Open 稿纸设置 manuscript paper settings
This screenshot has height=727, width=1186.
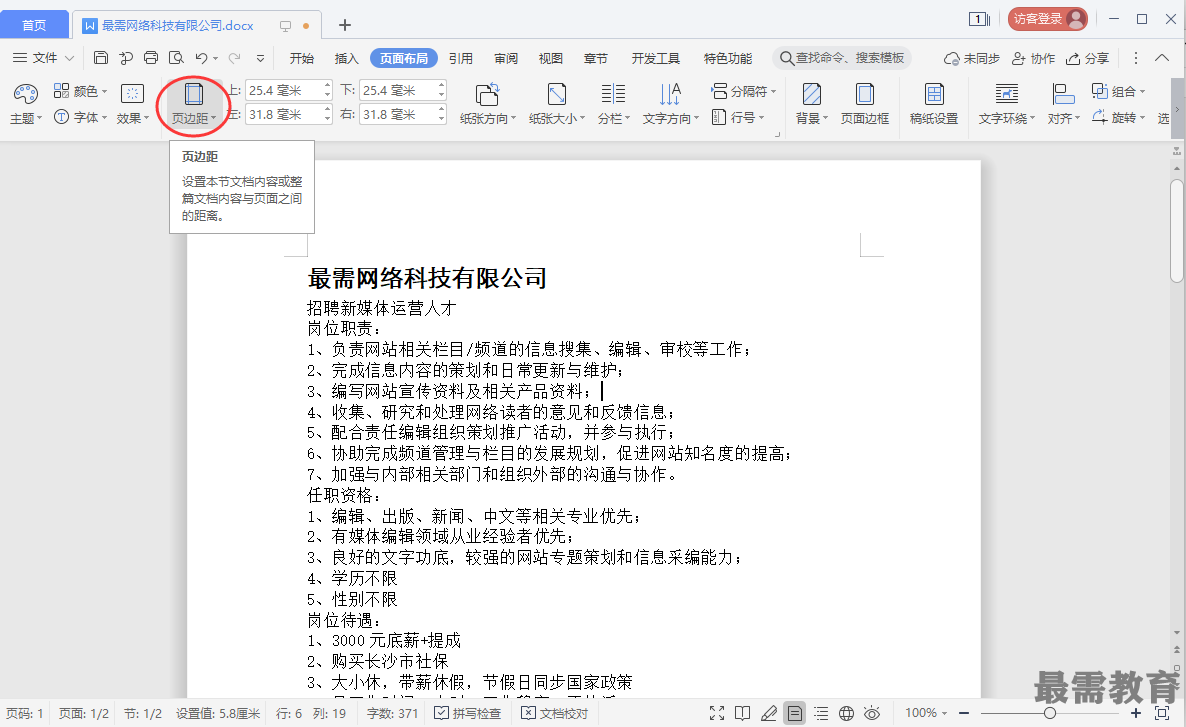[x=934, y=104]
